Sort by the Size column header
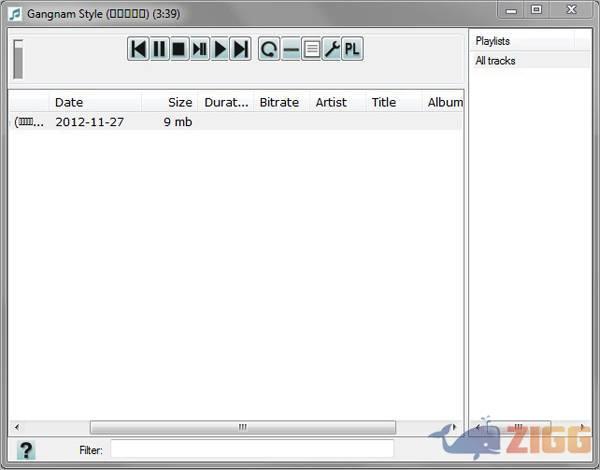This screenshot has width=600, height=470. pyautogui.click(x=170, y=102)
